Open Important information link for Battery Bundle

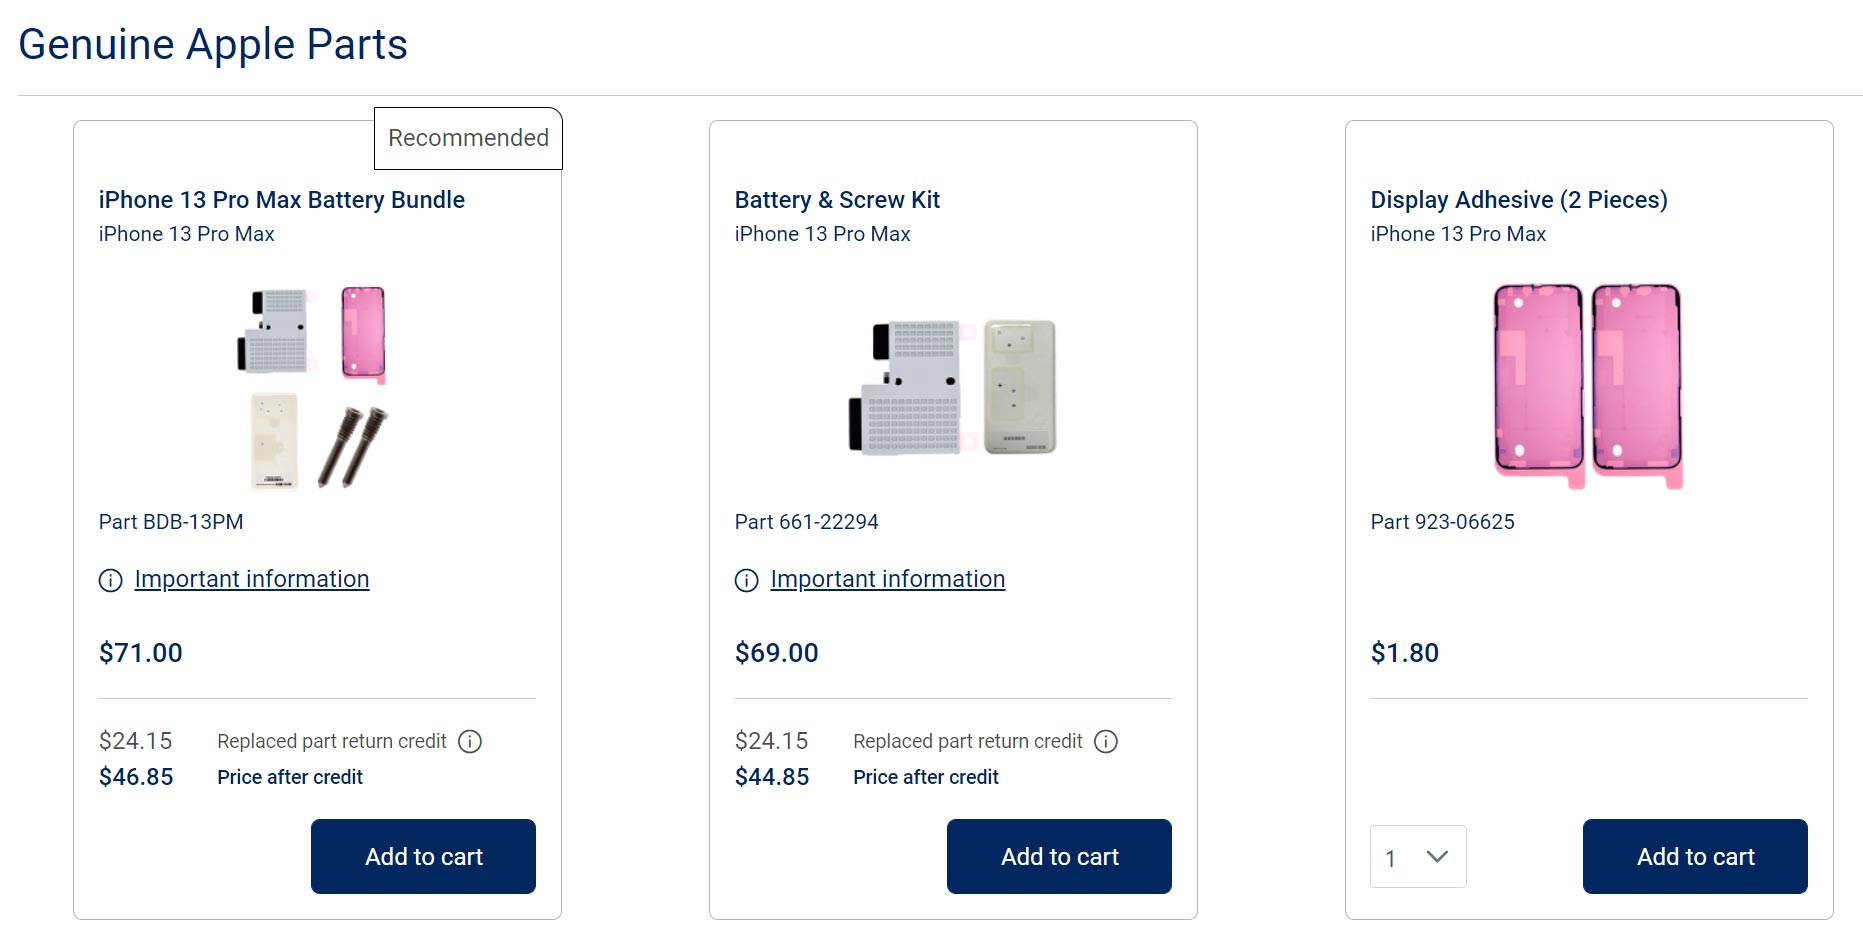pyautogui.click(x=252, y=579)
